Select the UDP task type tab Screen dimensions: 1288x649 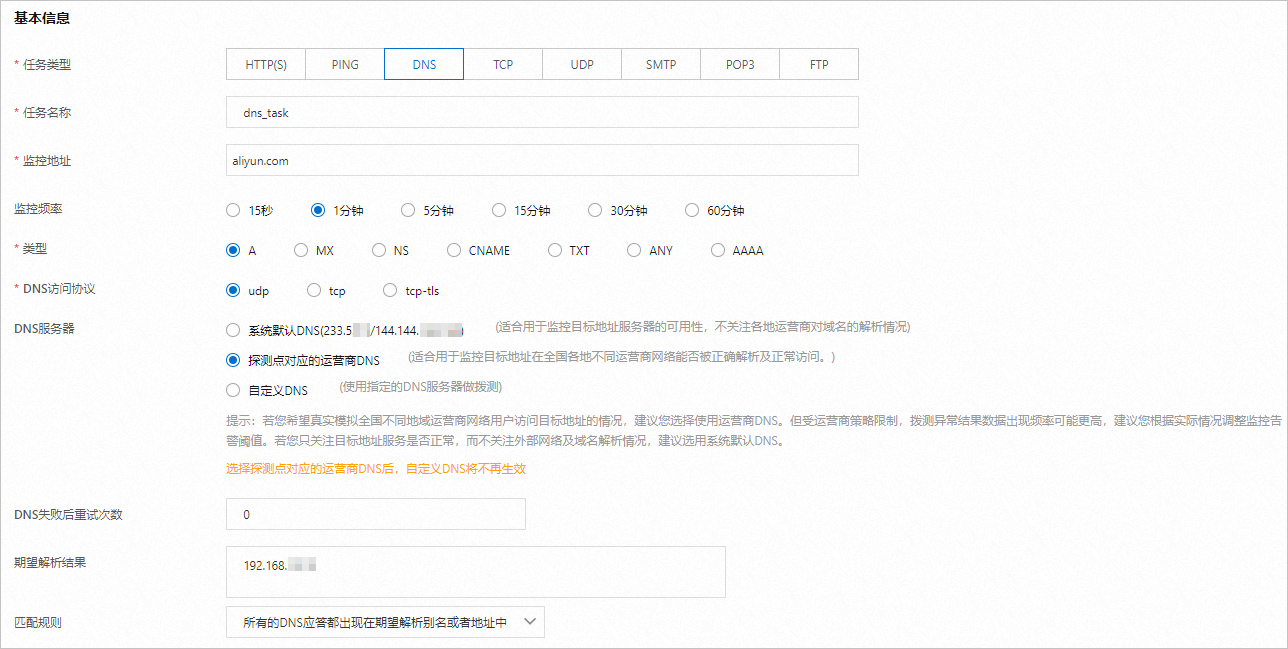(x=582, y=64)
